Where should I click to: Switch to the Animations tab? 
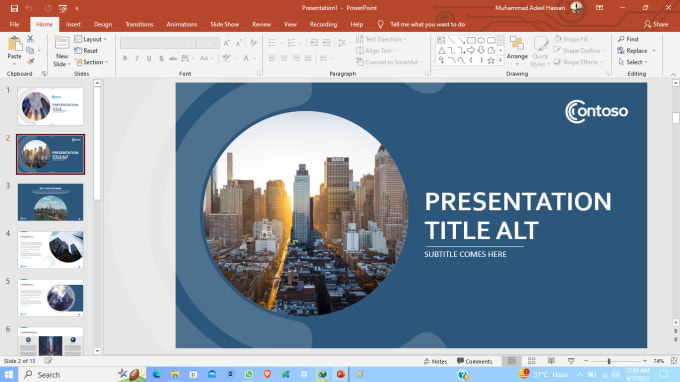(182, 24)
